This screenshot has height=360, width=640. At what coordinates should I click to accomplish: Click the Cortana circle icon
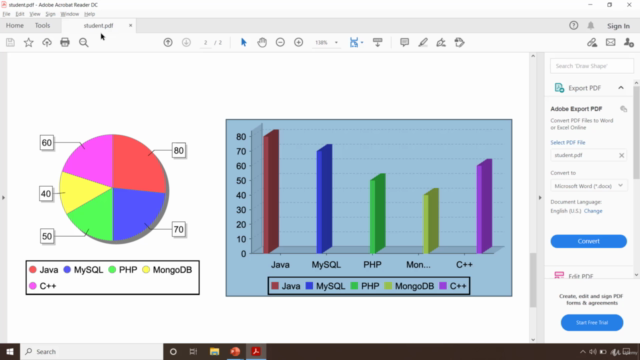point(173,351)
